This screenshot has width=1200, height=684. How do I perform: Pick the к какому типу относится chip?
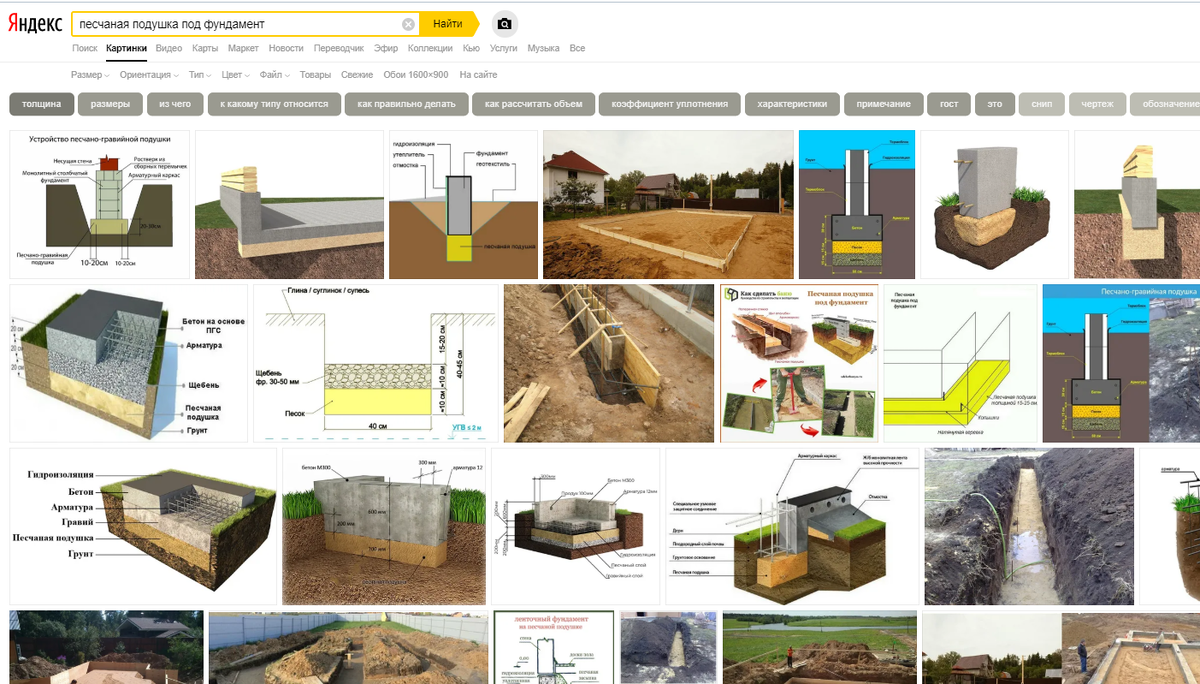tap(274, 104)
